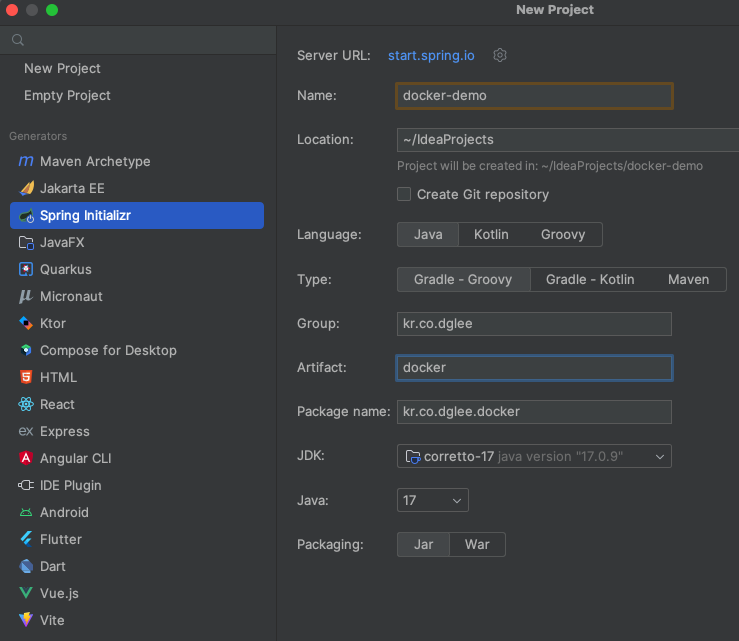Click the HTML5 shield icon
Screen dimensions: 739x641
26,377
